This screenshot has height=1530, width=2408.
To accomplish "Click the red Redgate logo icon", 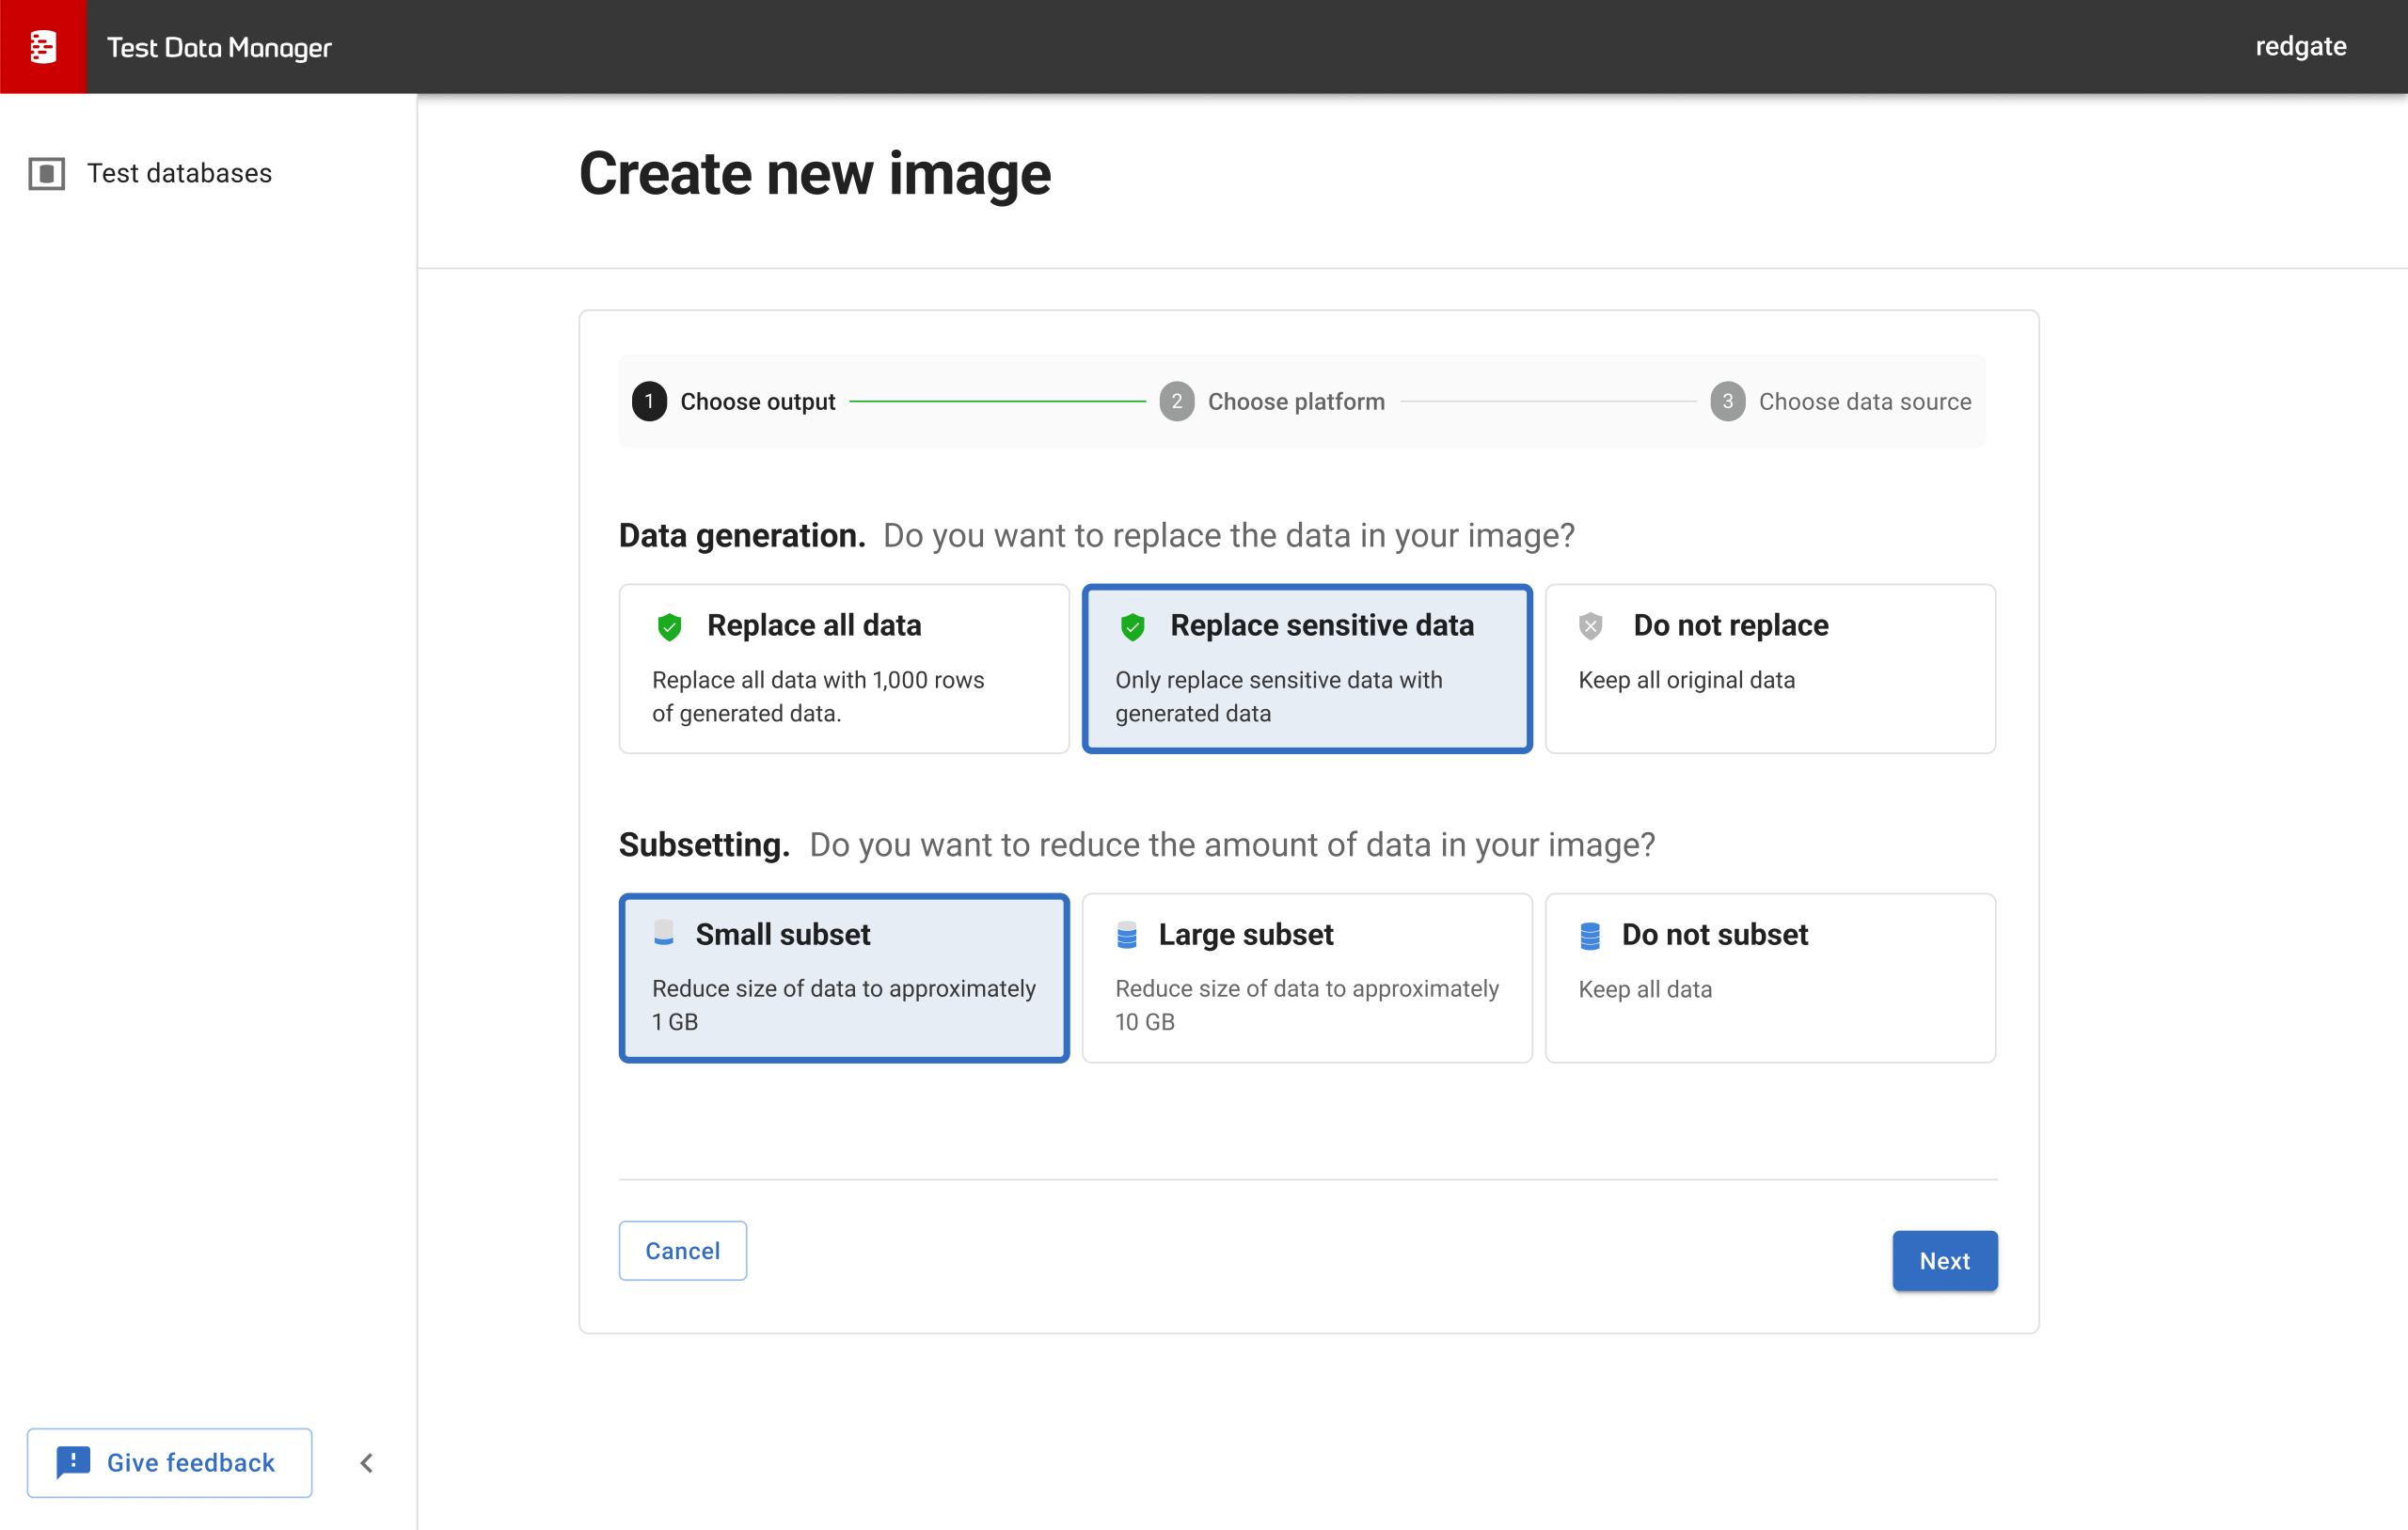I will tap(43, 46).
